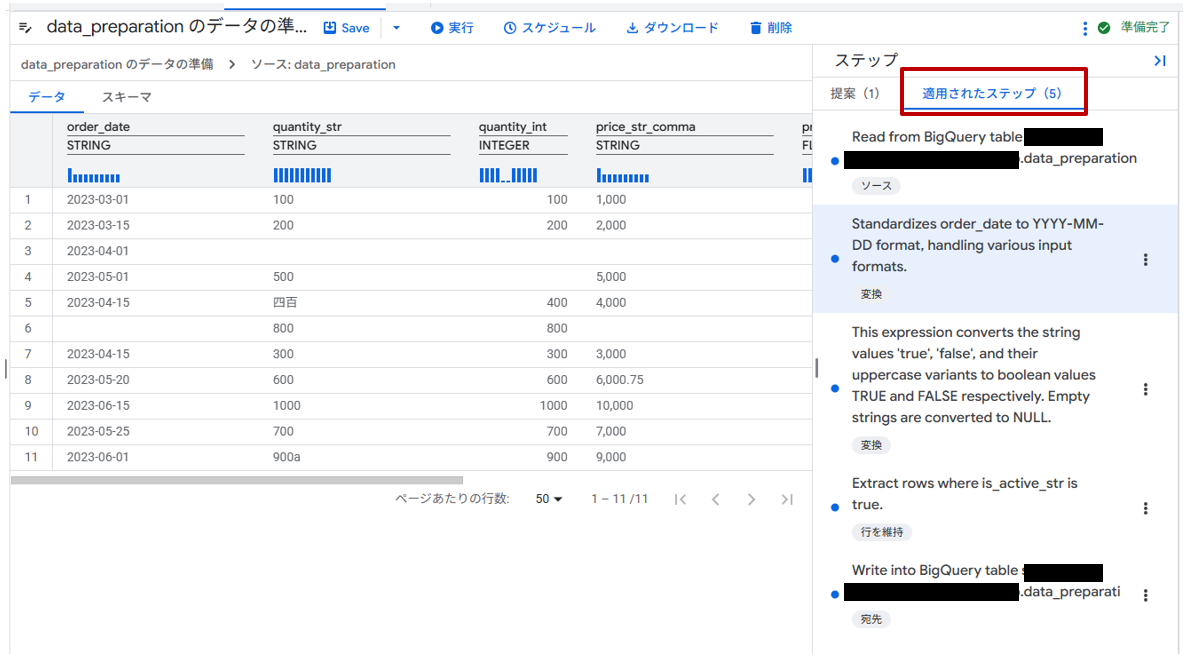Go to next page of results
1189x666 pixels.
[751, 499]
